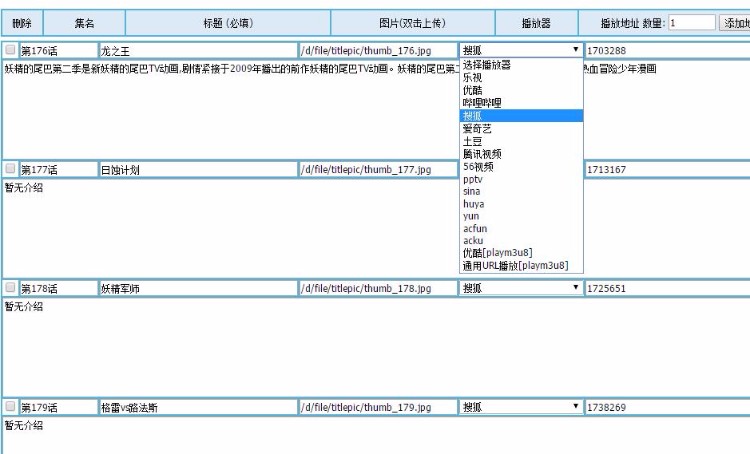Image resolution: width=750 pixels, height=454 pixels.
Task: Click the image path field thumb_178.jpg
Action: click(378, 288)
